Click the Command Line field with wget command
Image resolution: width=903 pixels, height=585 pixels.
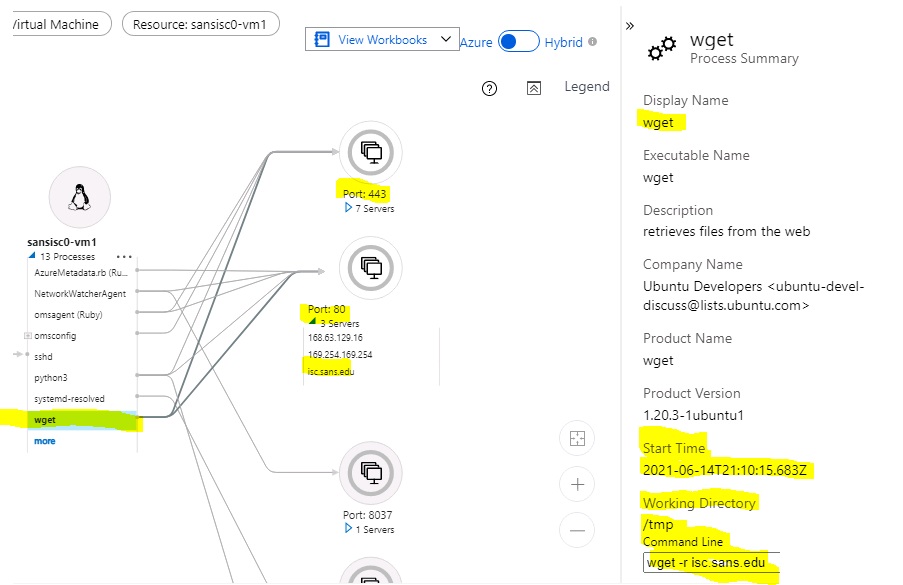click(x=711, y=563)
